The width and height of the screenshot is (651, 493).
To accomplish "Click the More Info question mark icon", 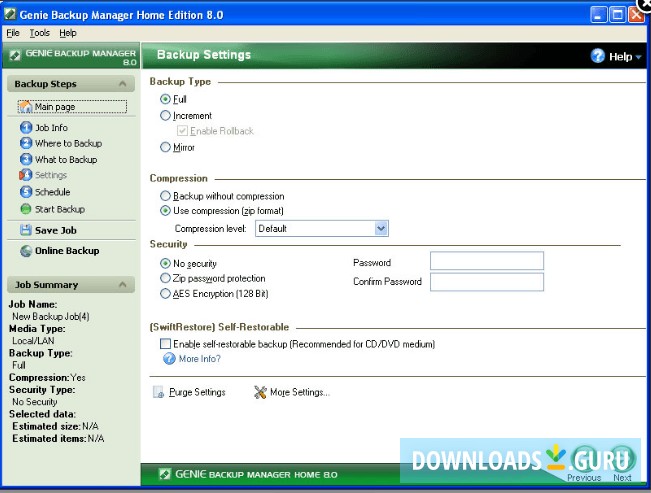I will pos(169,358).
